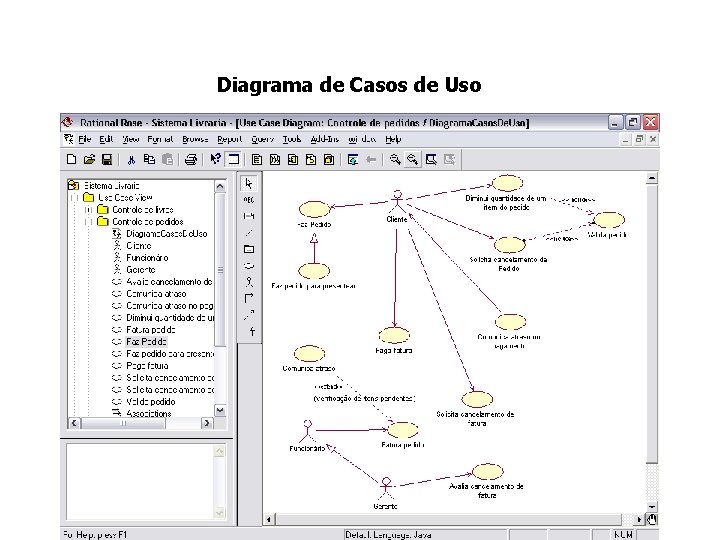Select the Use Case oval tool
This screenshot has width=720, height=540.
(x=249, y=265)
